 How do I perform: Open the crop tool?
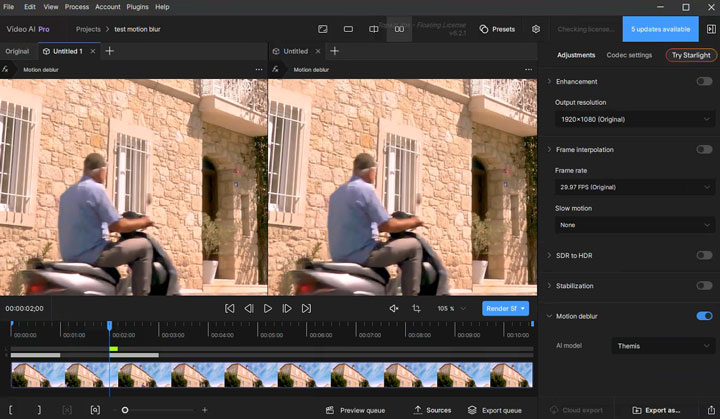pos(416,309)
